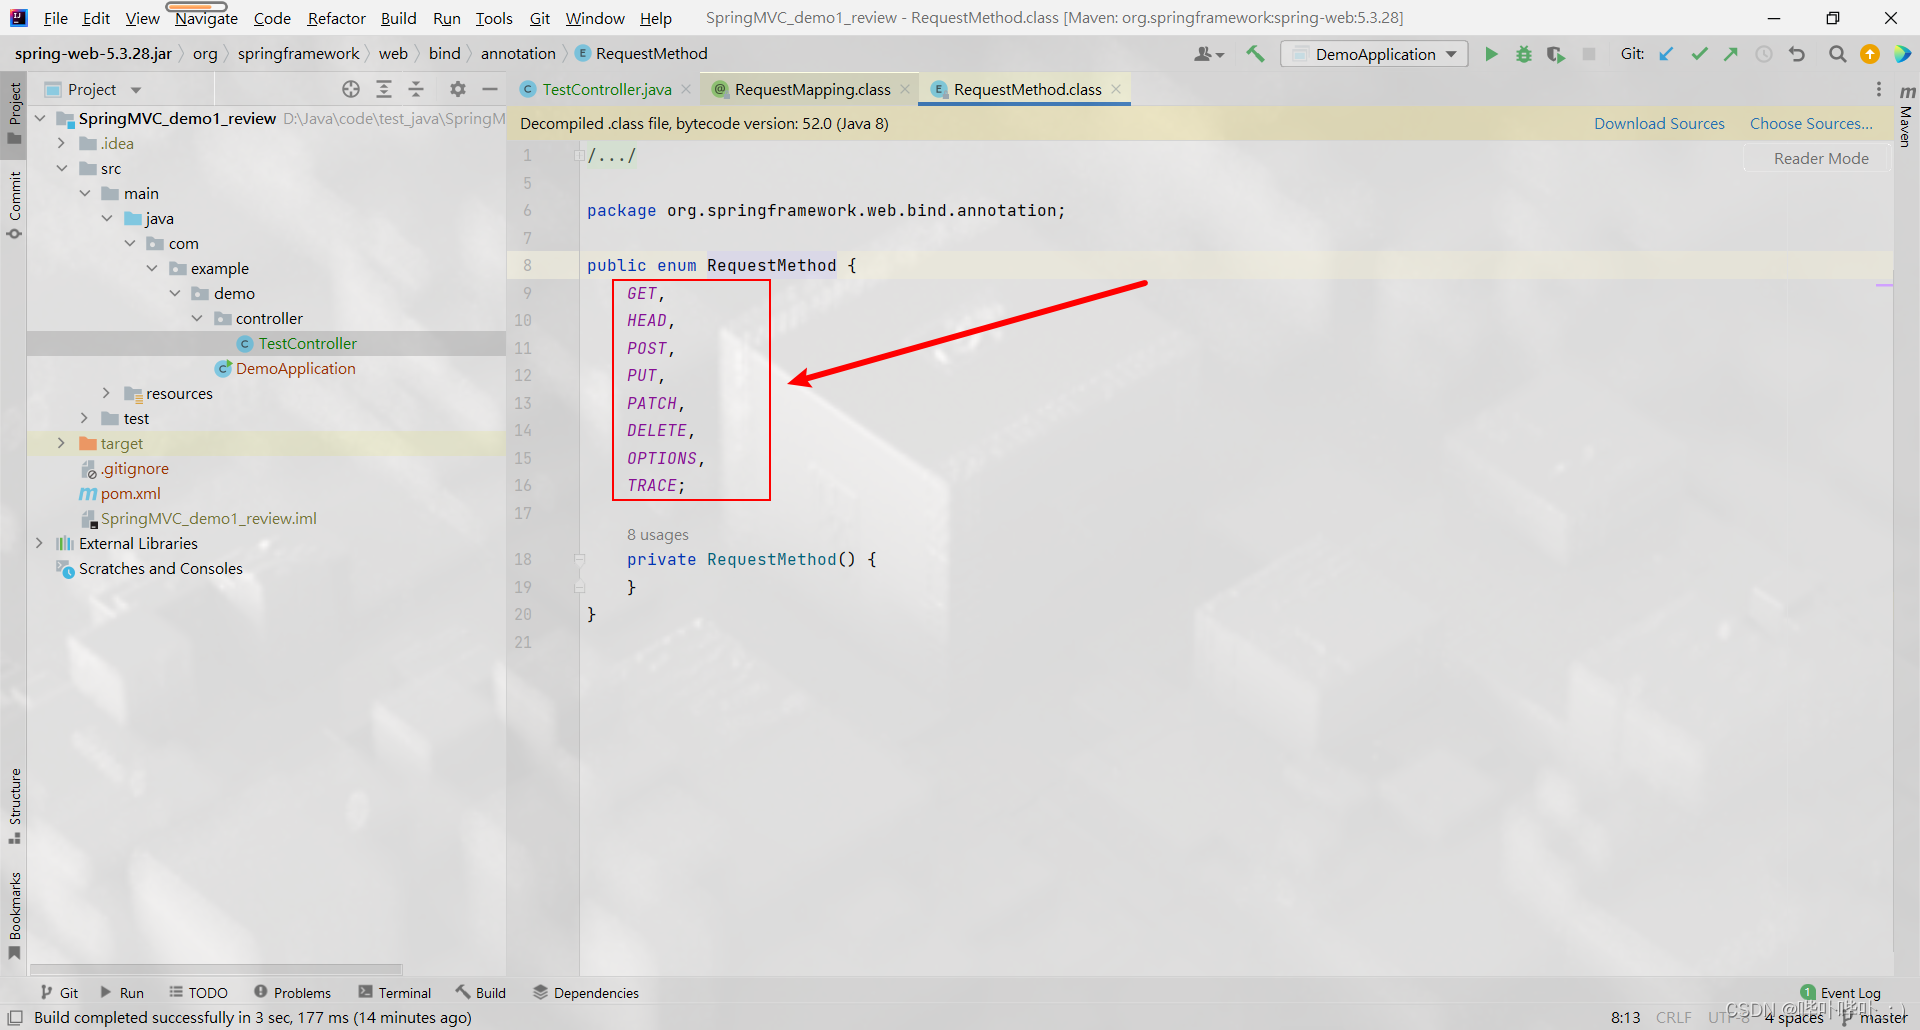
Task: Open editor tabs more-options menu
Action: pos(1879,89)
